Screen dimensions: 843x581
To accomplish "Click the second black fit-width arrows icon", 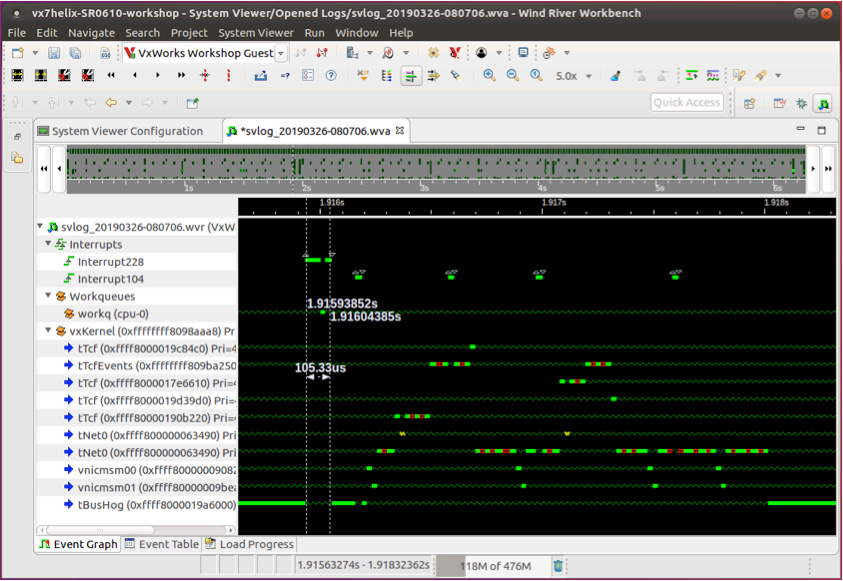I will click(x=41, y=75).
